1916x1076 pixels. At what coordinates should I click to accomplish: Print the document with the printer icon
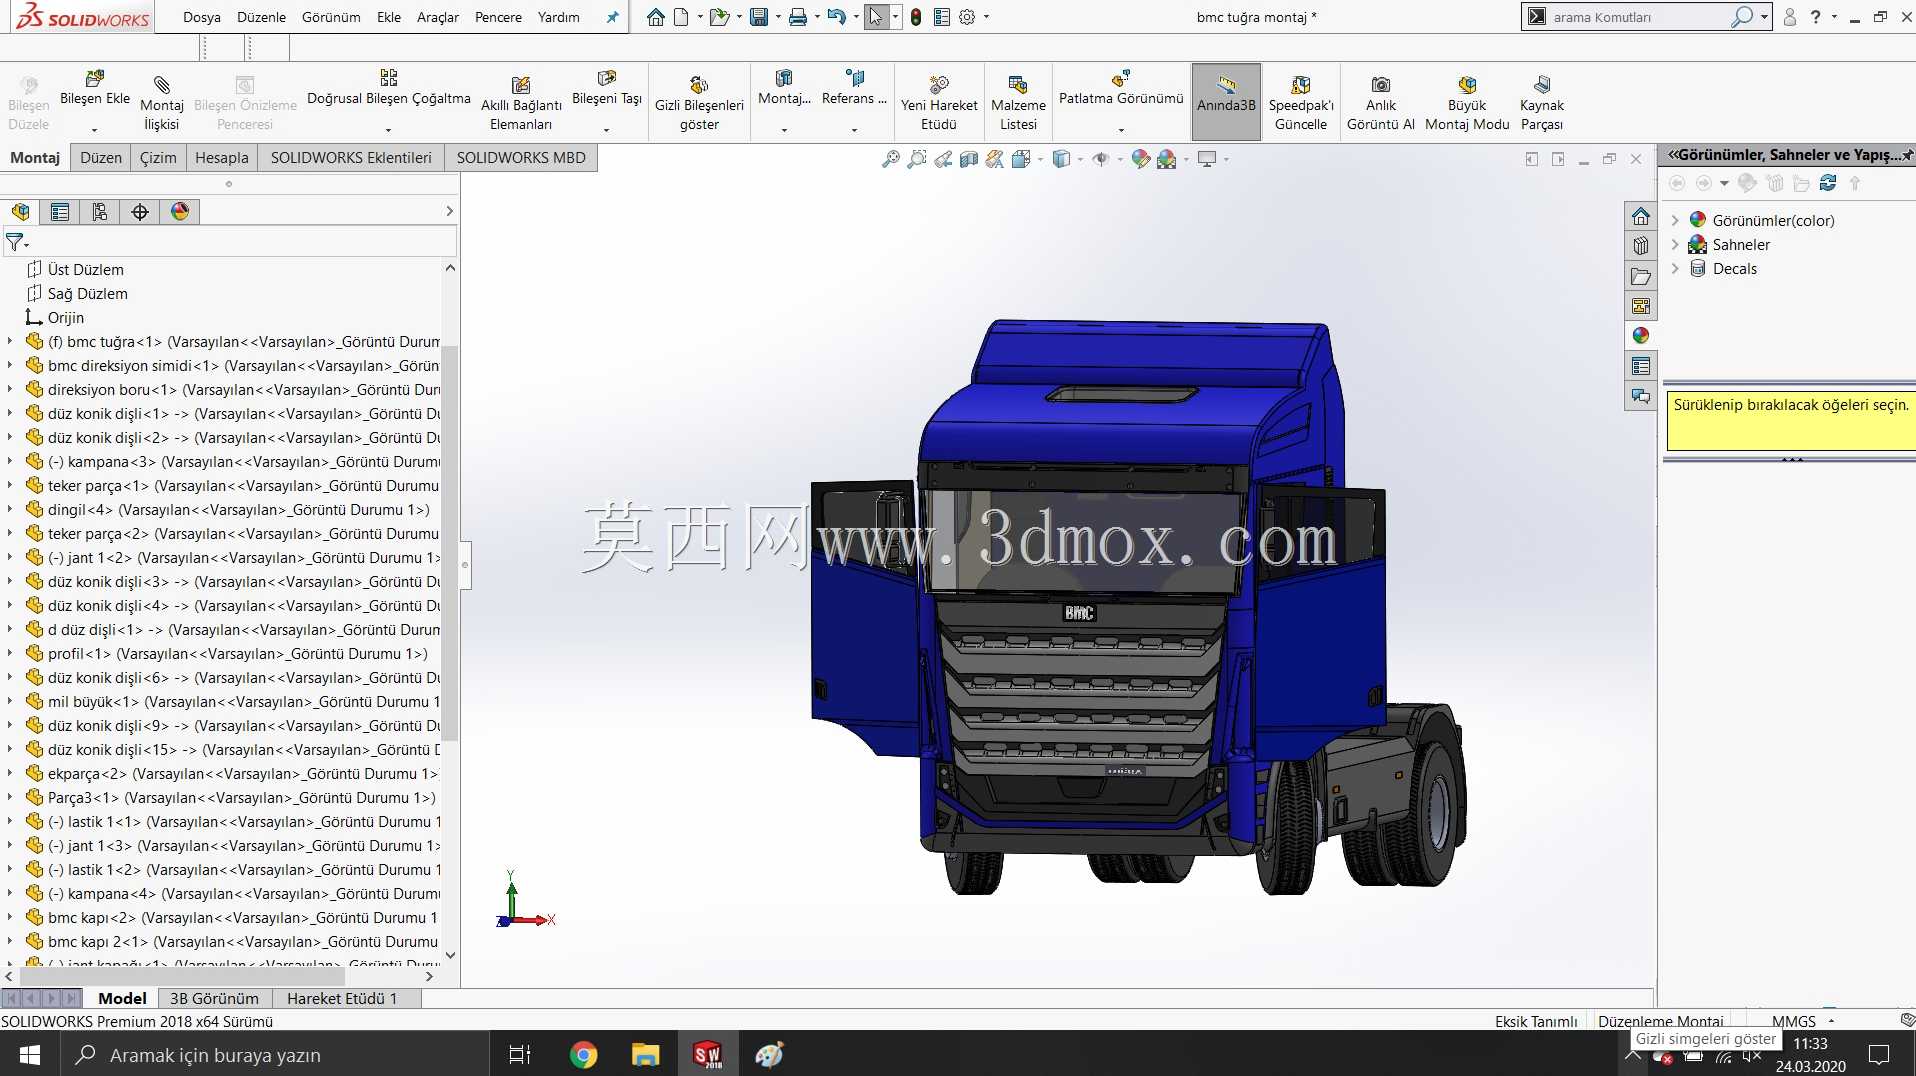[798, 17]
